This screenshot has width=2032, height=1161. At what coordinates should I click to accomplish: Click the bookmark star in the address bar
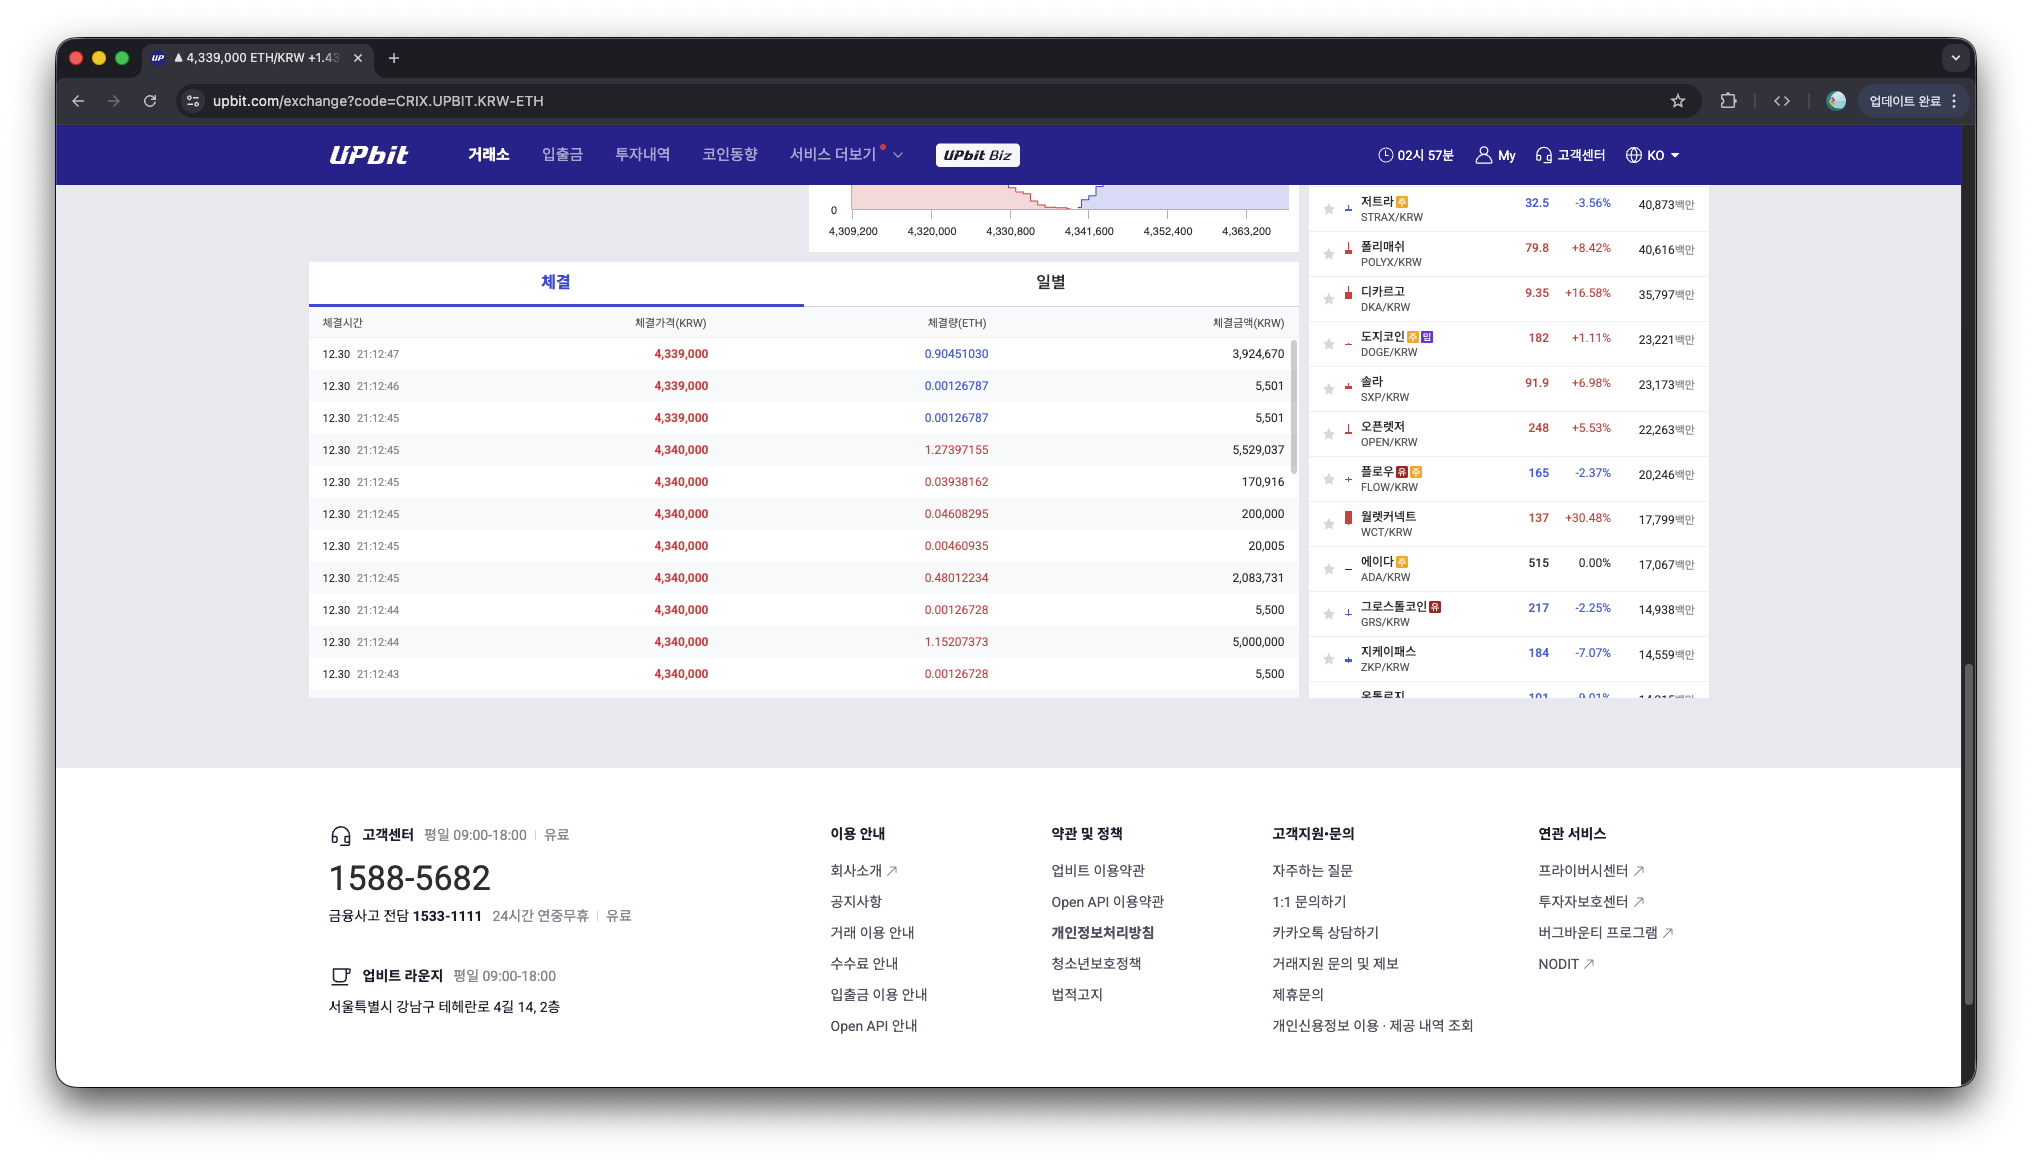[x=1679, y=101]
